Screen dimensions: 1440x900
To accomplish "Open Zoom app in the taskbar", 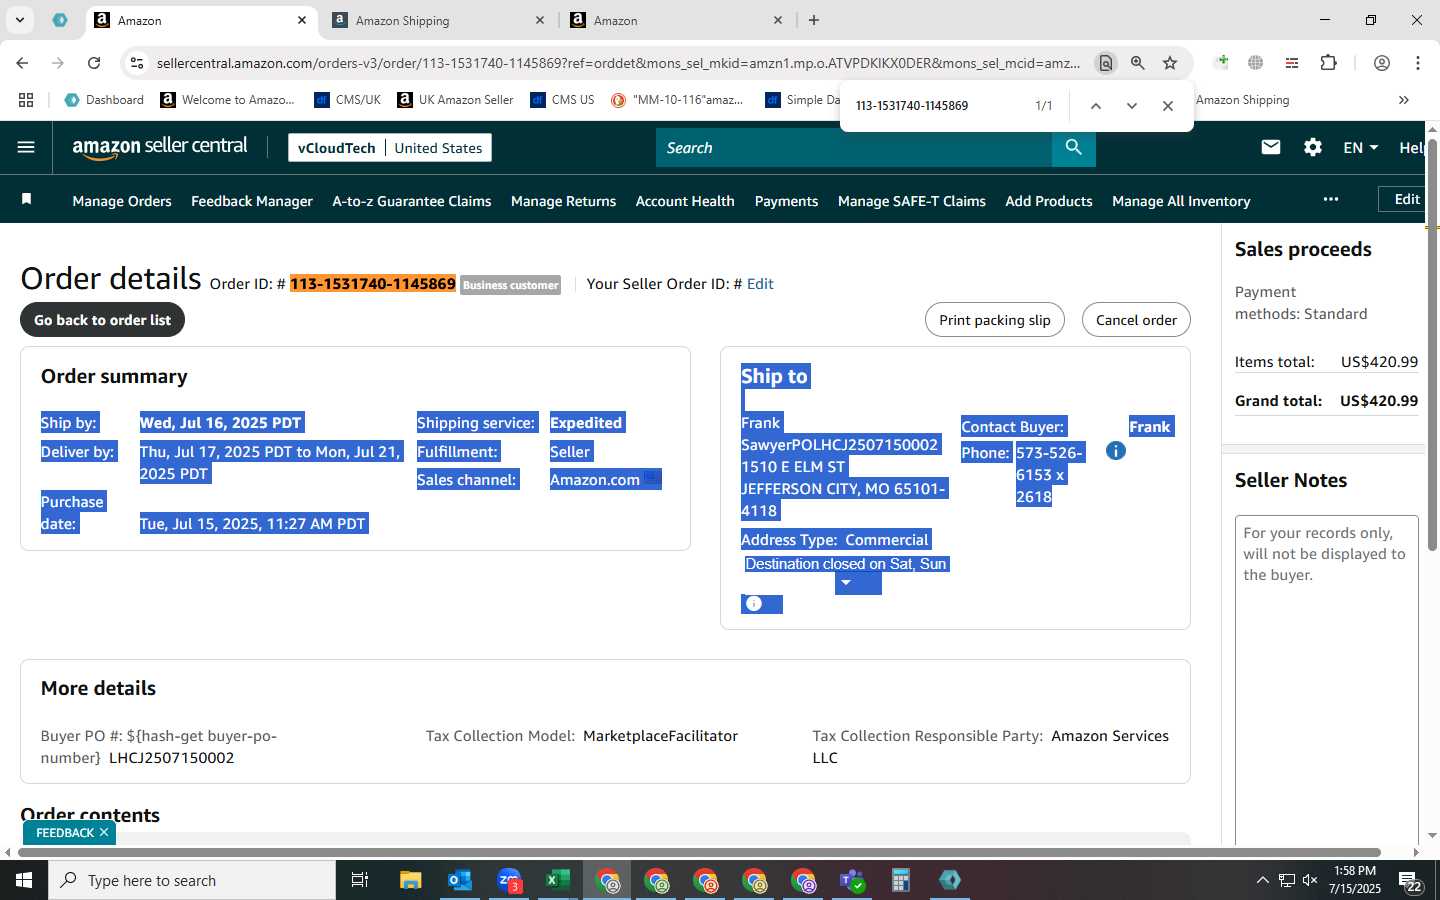I will (x=509, y=880).
